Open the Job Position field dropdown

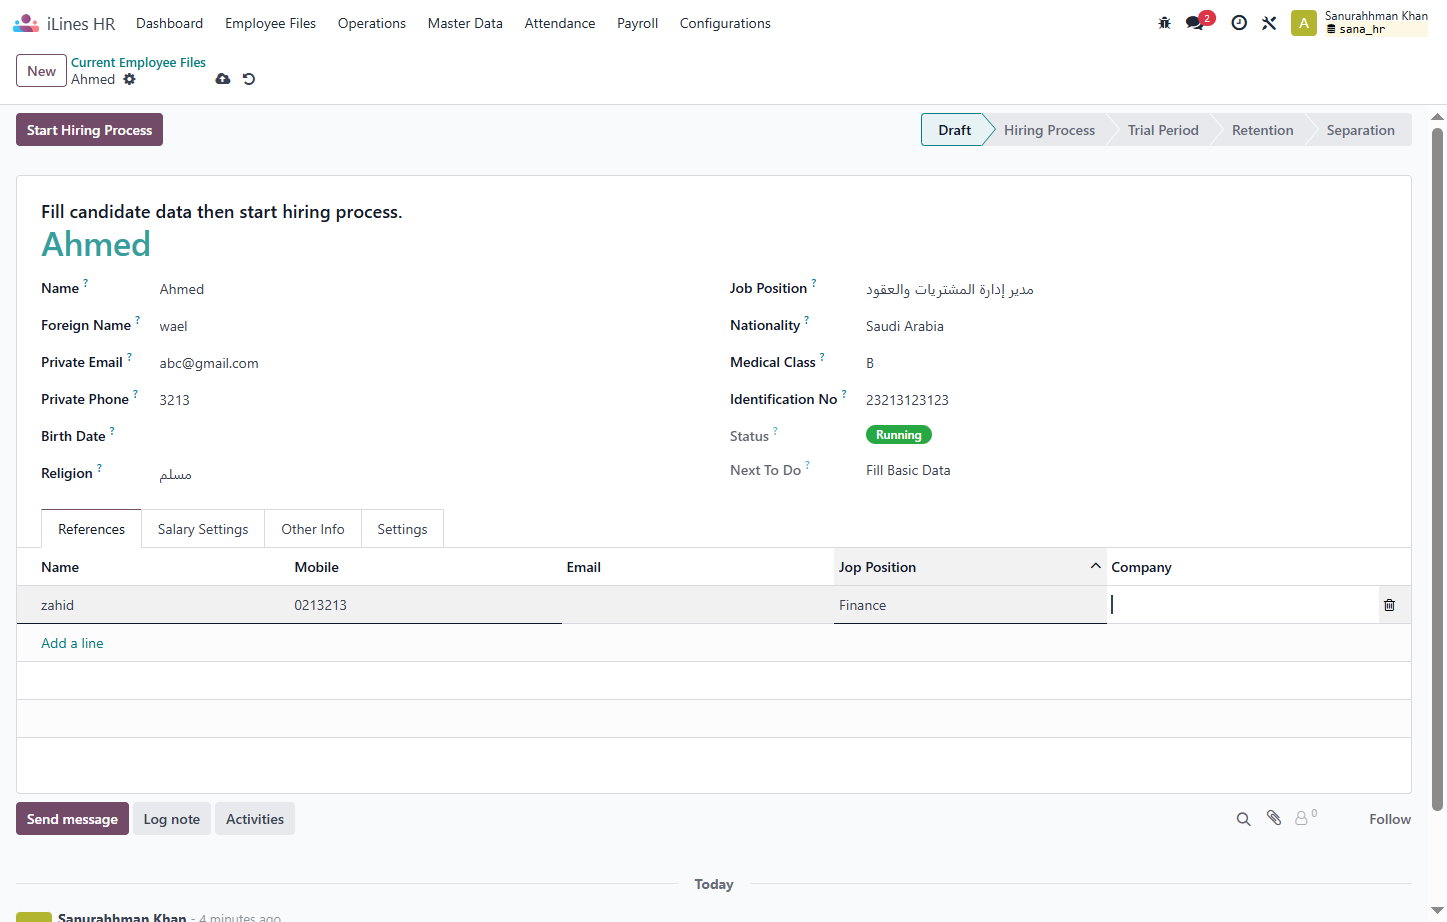[x=1126, y=289]
